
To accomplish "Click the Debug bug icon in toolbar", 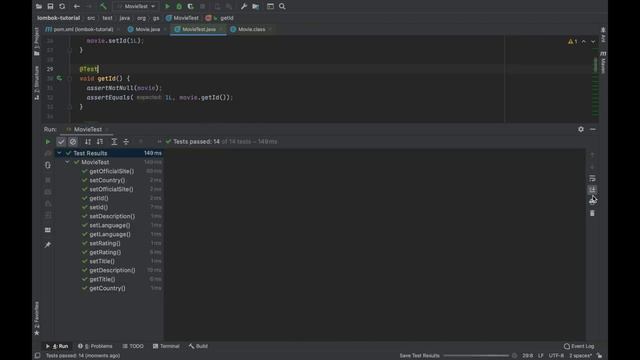I will click(179, 7).
